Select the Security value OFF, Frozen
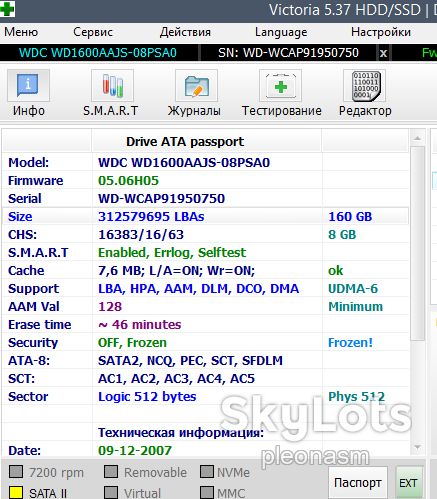 (132, 343)
